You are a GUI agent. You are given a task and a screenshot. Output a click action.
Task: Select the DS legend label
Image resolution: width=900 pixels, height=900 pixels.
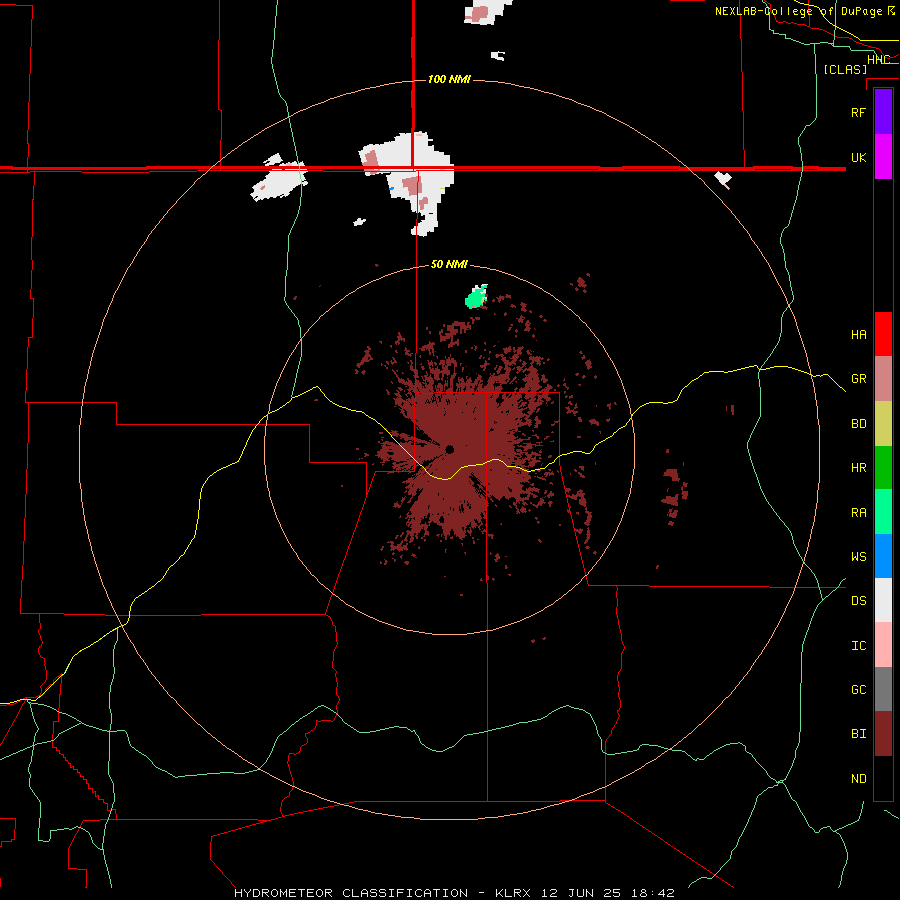click(x=858, y=600)
